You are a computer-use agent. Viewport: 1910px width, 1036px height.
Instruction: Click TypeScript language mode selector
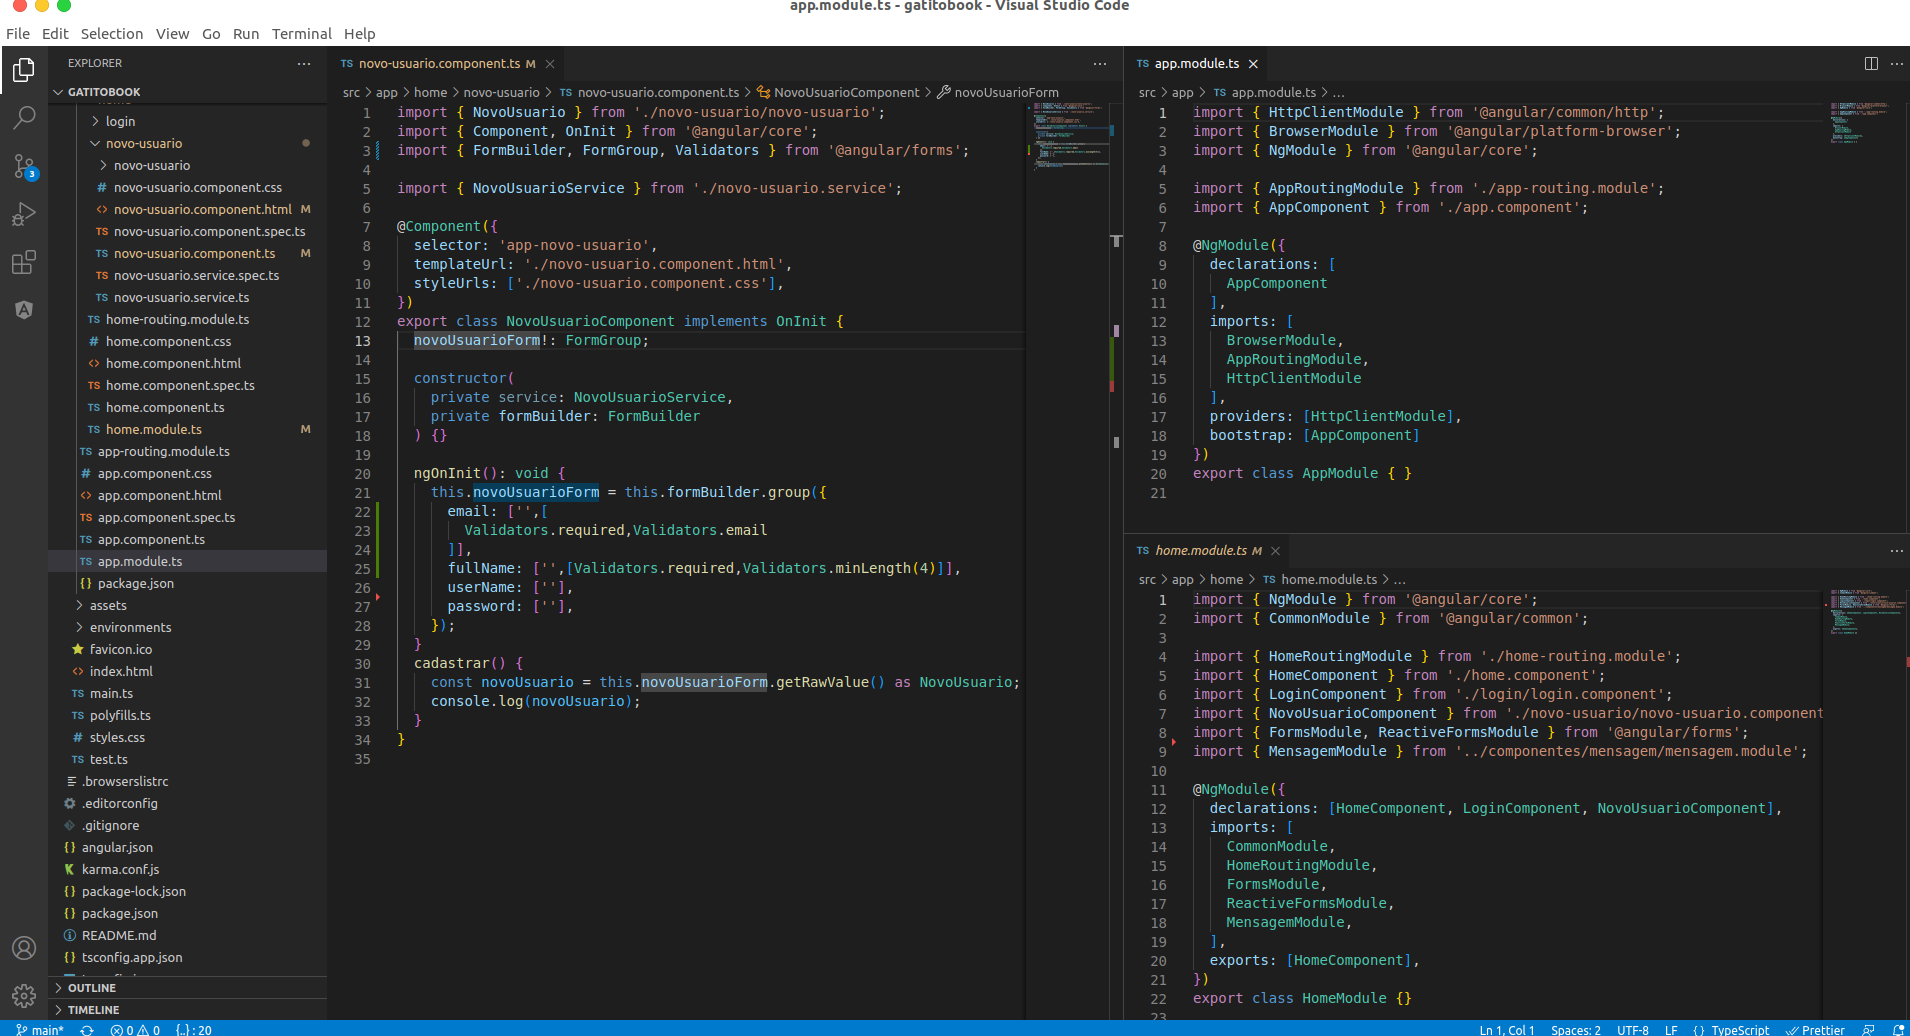1739,1029
